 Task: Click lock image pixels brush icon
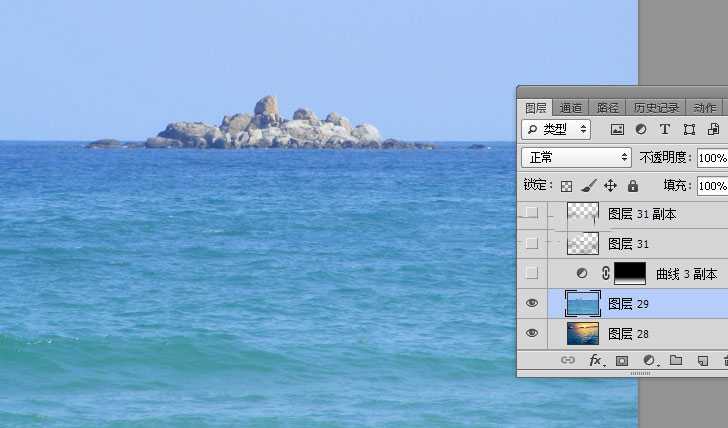[x=589, y=186]
